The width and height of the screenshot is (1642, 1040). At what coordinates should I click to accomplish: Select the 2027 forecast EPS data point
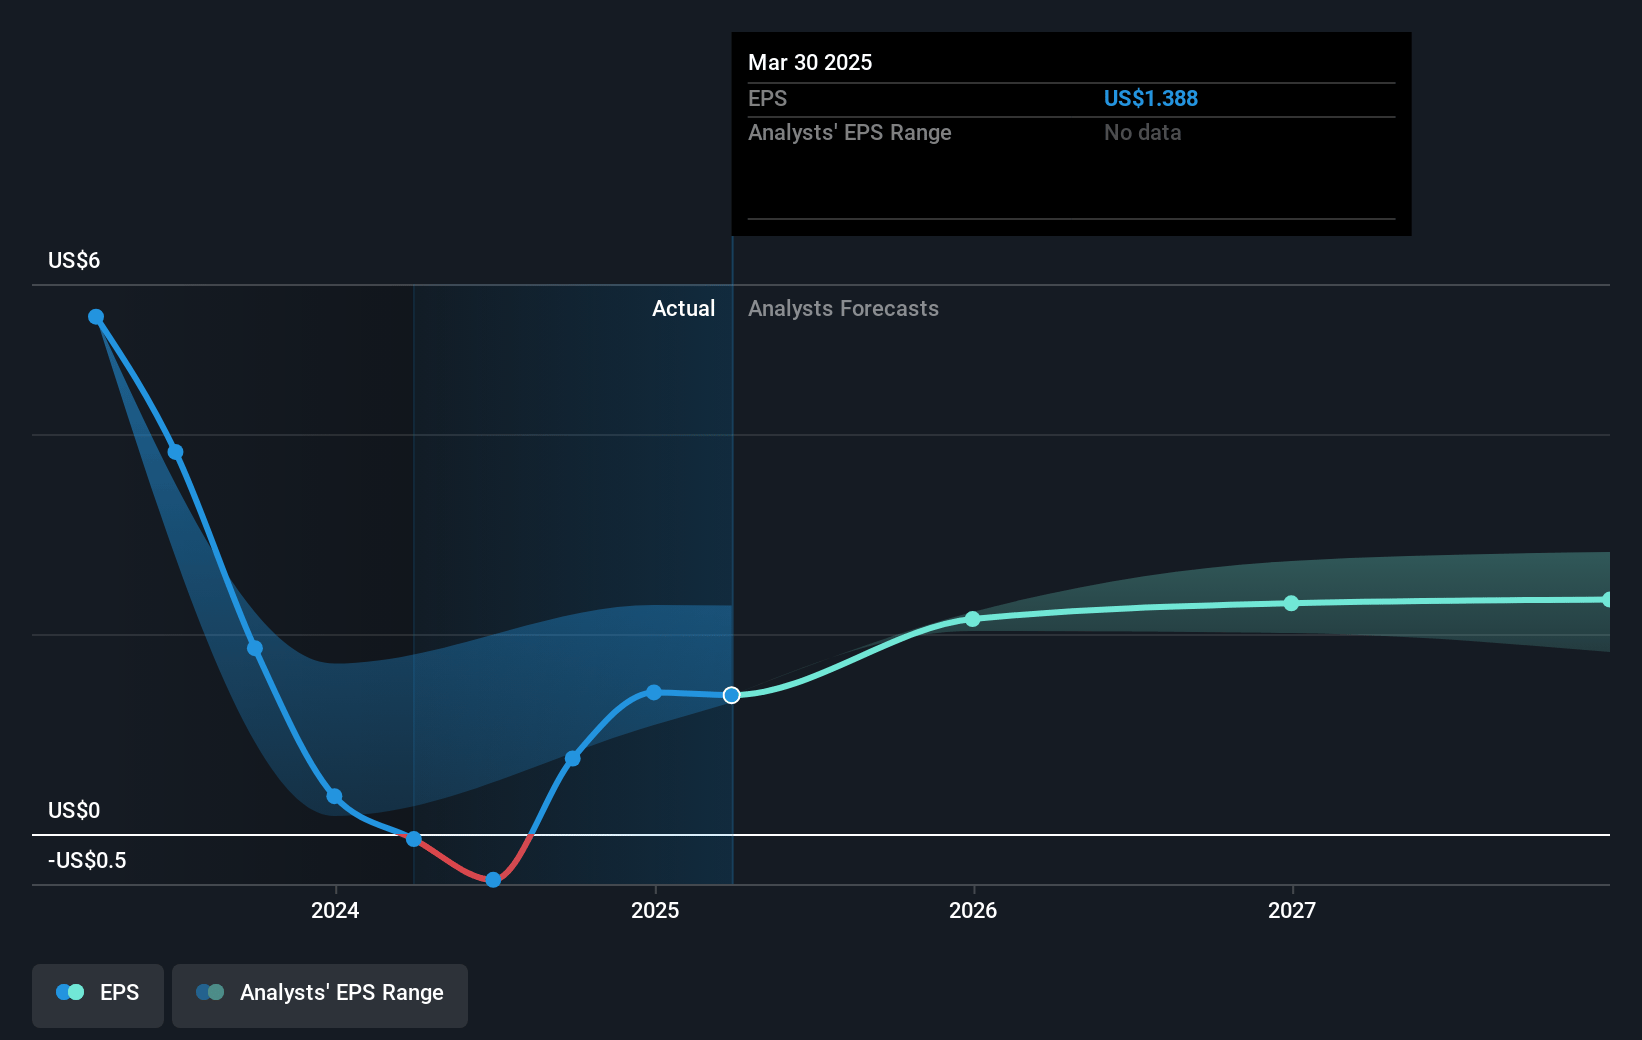click(1291, 603)
